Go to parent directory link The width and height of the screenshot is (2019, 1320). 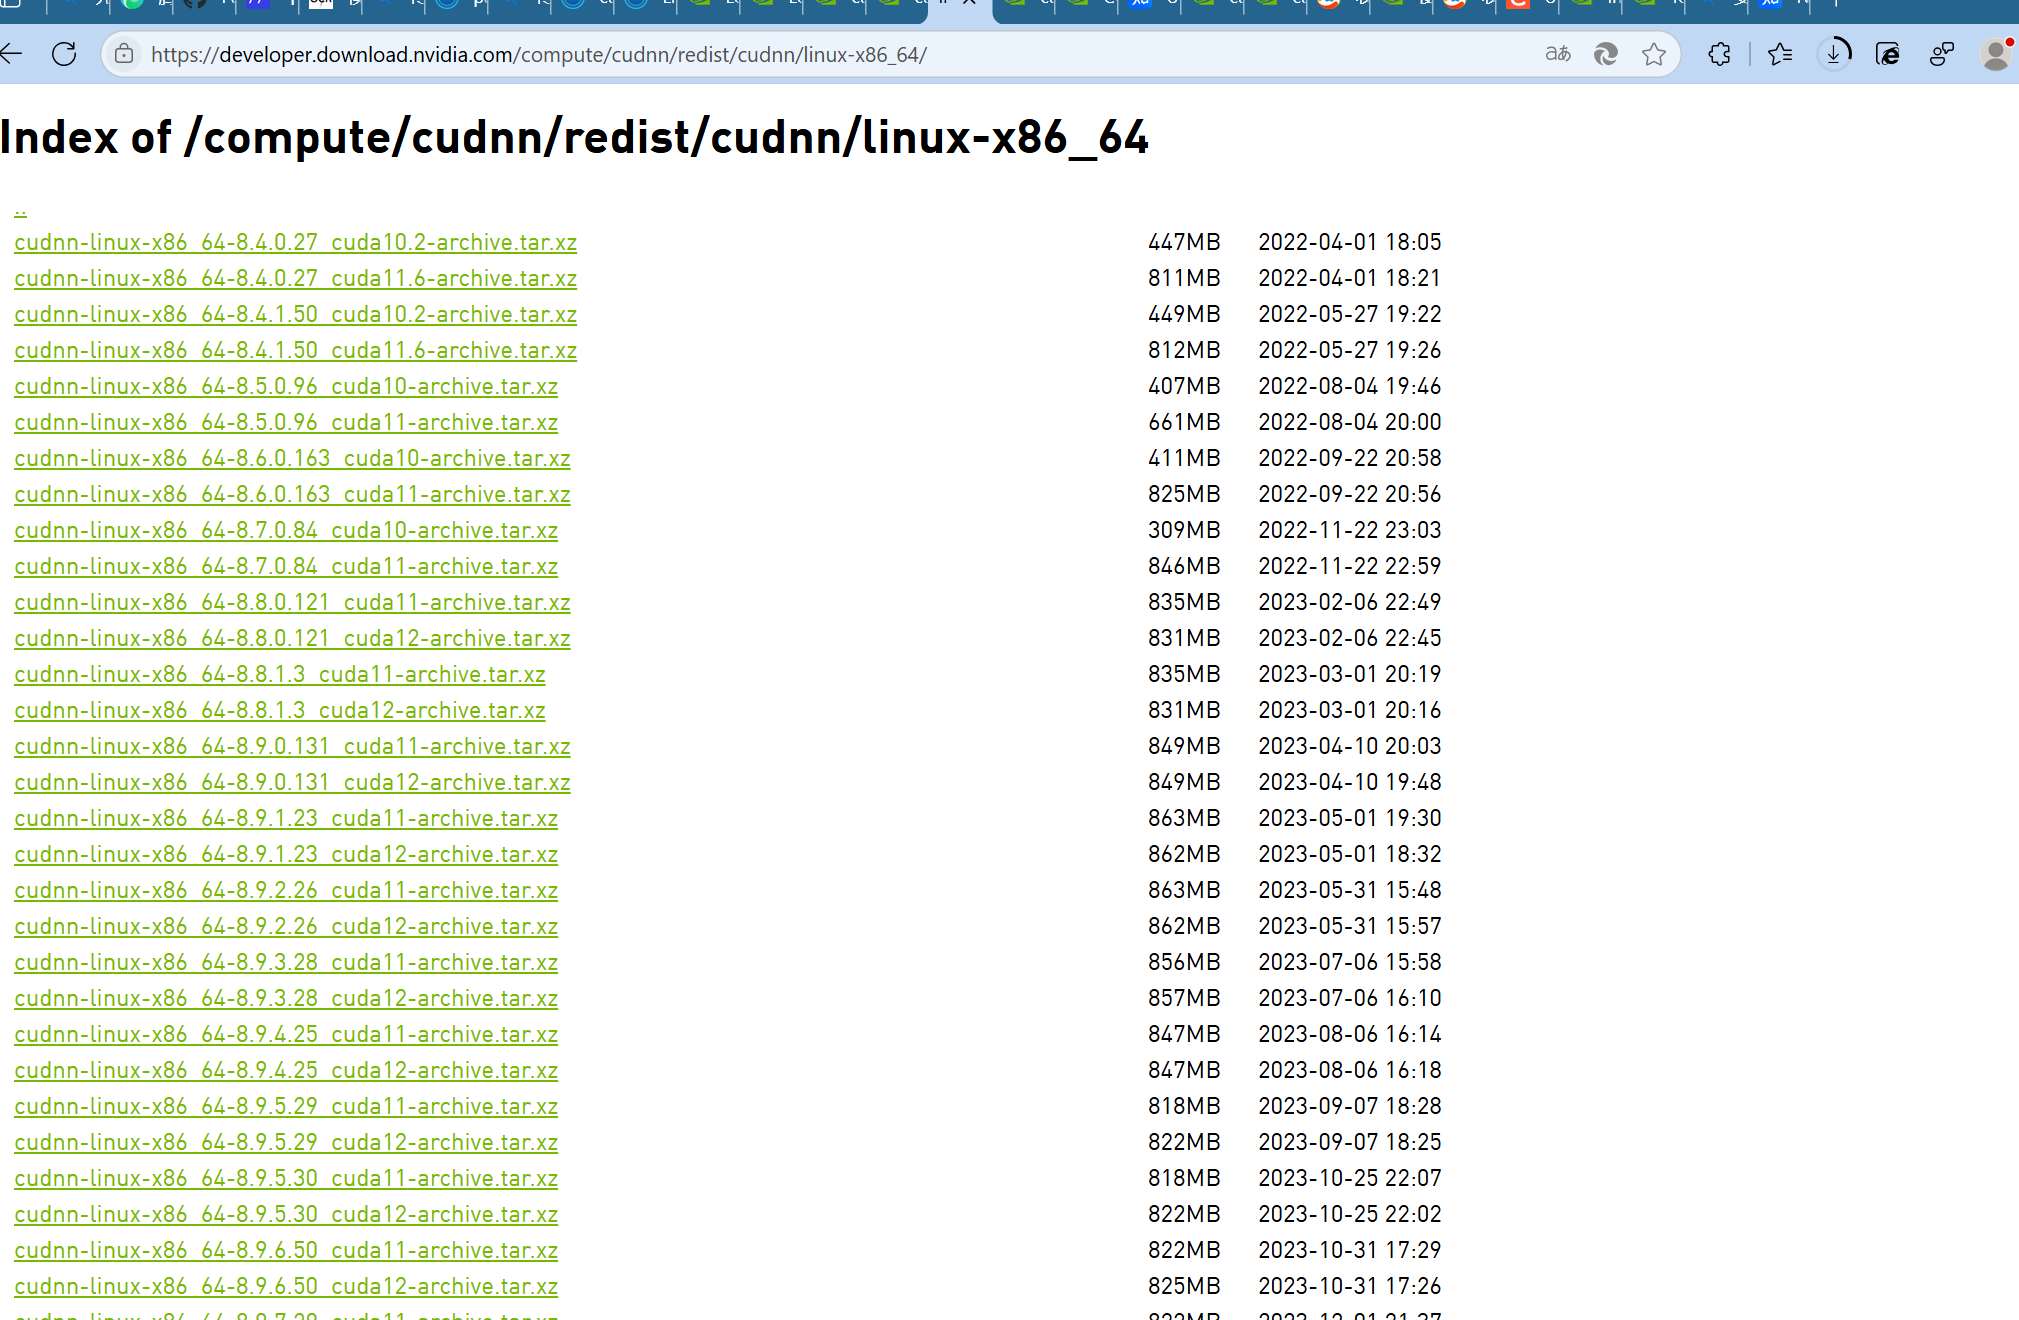[20, 210]
